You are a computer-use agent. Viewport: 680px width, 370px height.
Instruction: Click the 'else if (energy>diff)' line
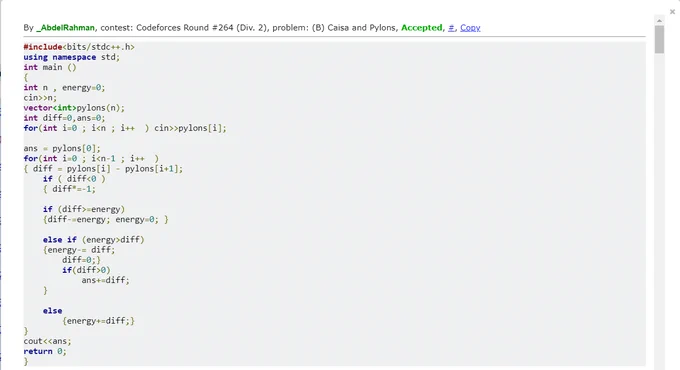tap(93, 240)
